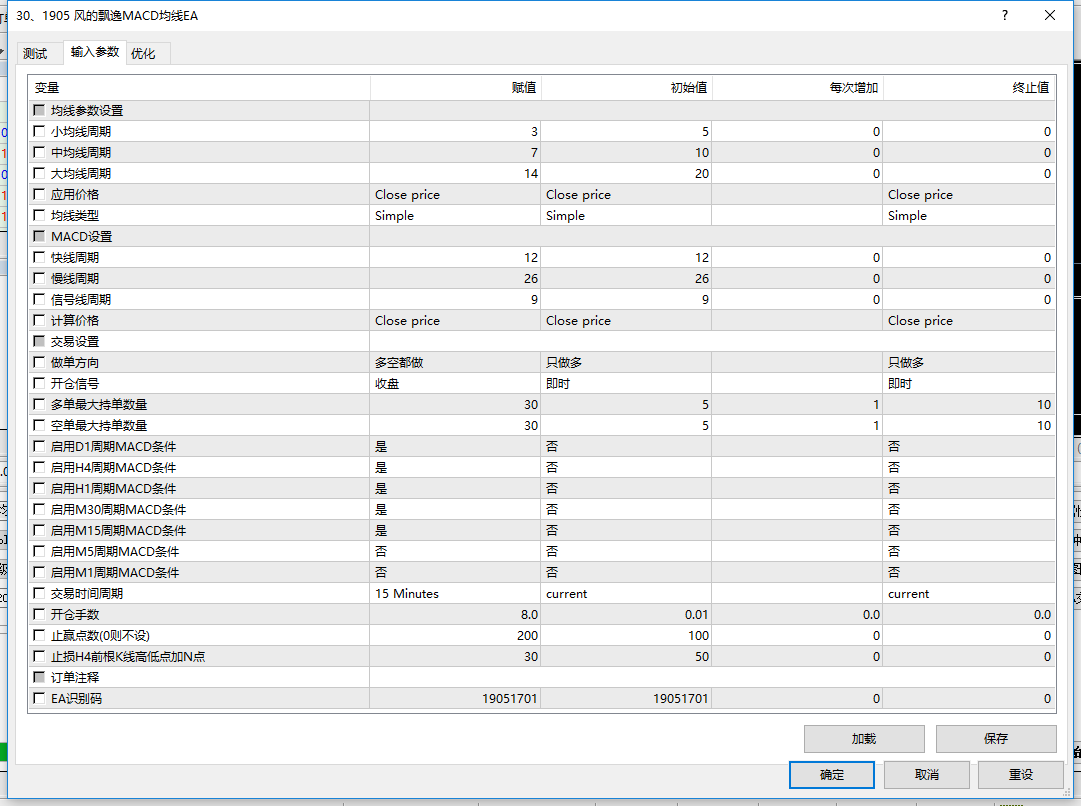Click 多单最大持单数量 每次增加 value 1
Image resolution: width=1081 pixels, height=806 pixels.
coord(797,405)
